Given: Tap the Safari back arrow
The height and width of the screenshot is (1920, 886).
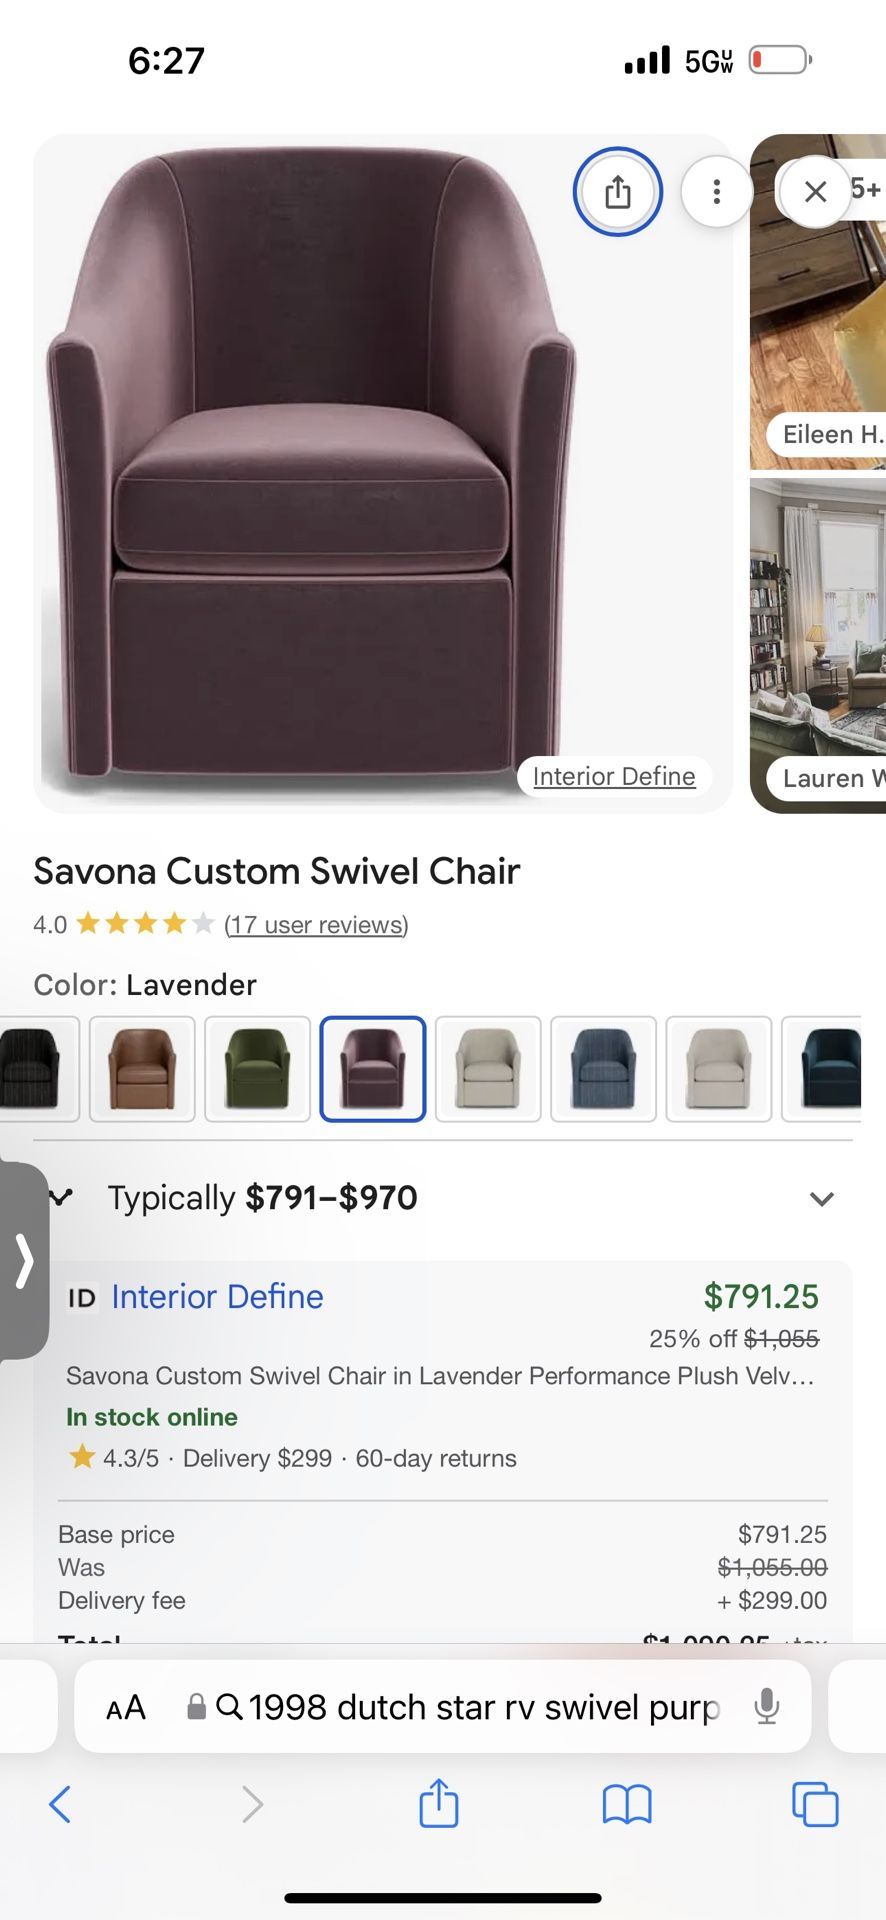Looking at the screenshot, I should point(60,1804).
